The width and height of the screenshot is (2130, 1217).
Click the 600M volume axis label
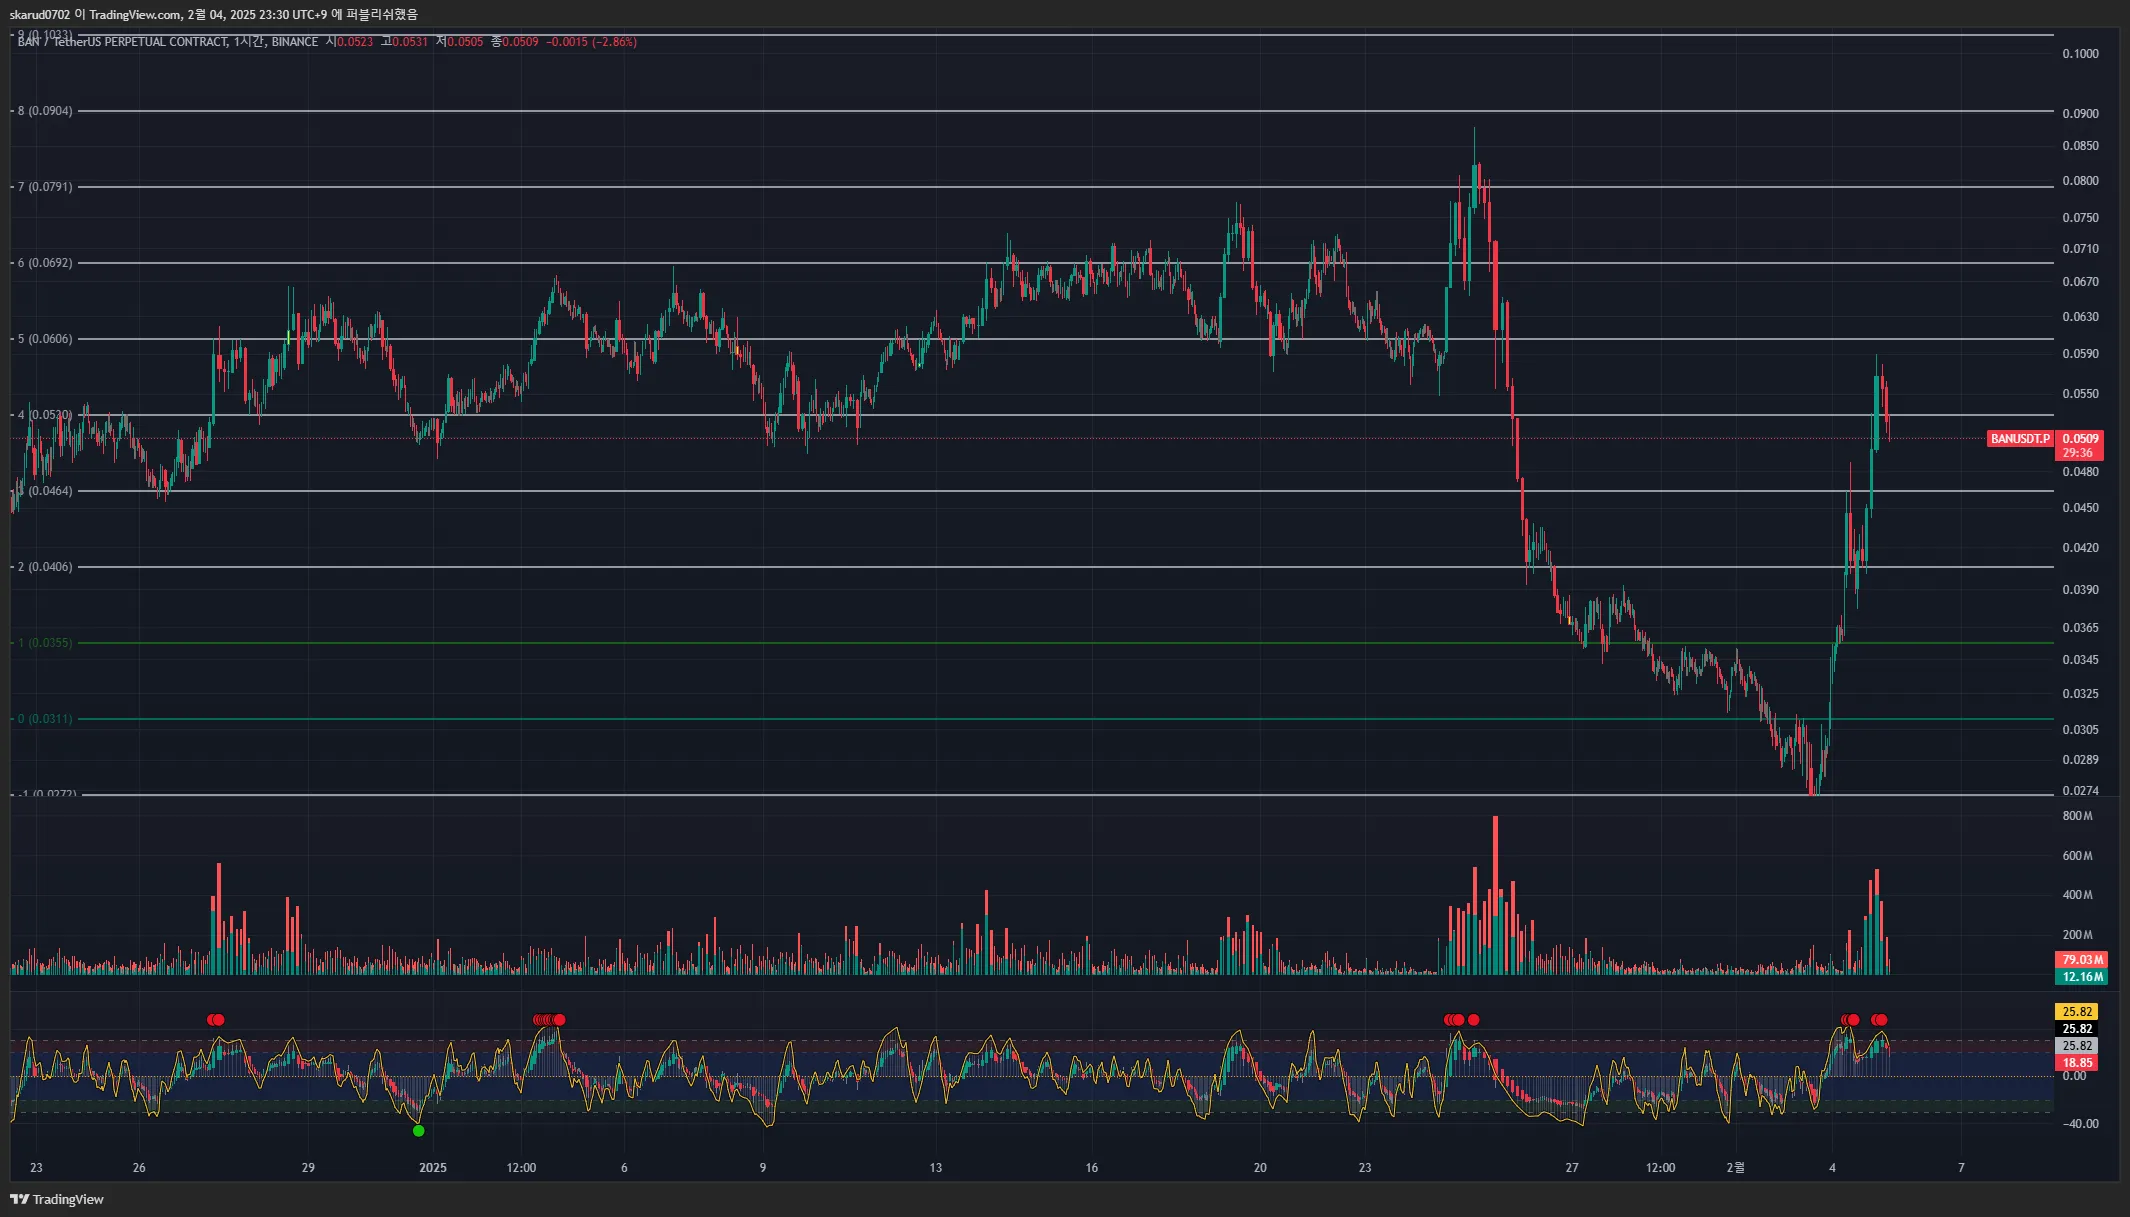tap(2077, 856)
